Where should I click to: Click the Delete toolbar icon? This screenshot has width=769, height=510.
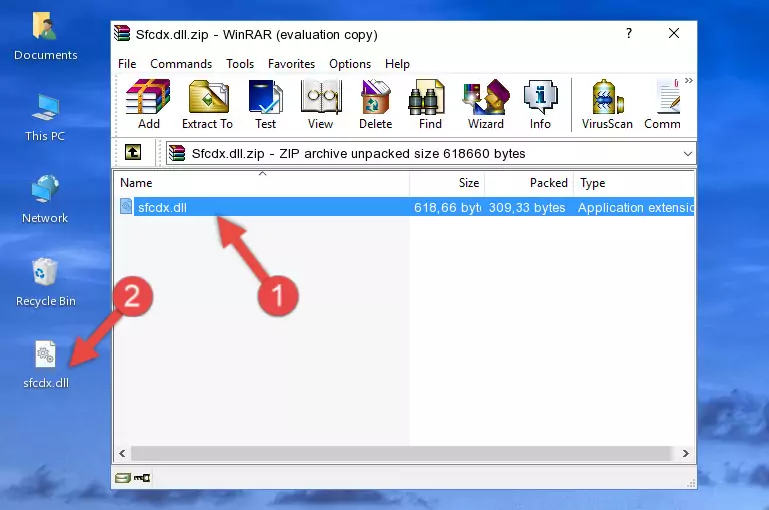(376, 104)
